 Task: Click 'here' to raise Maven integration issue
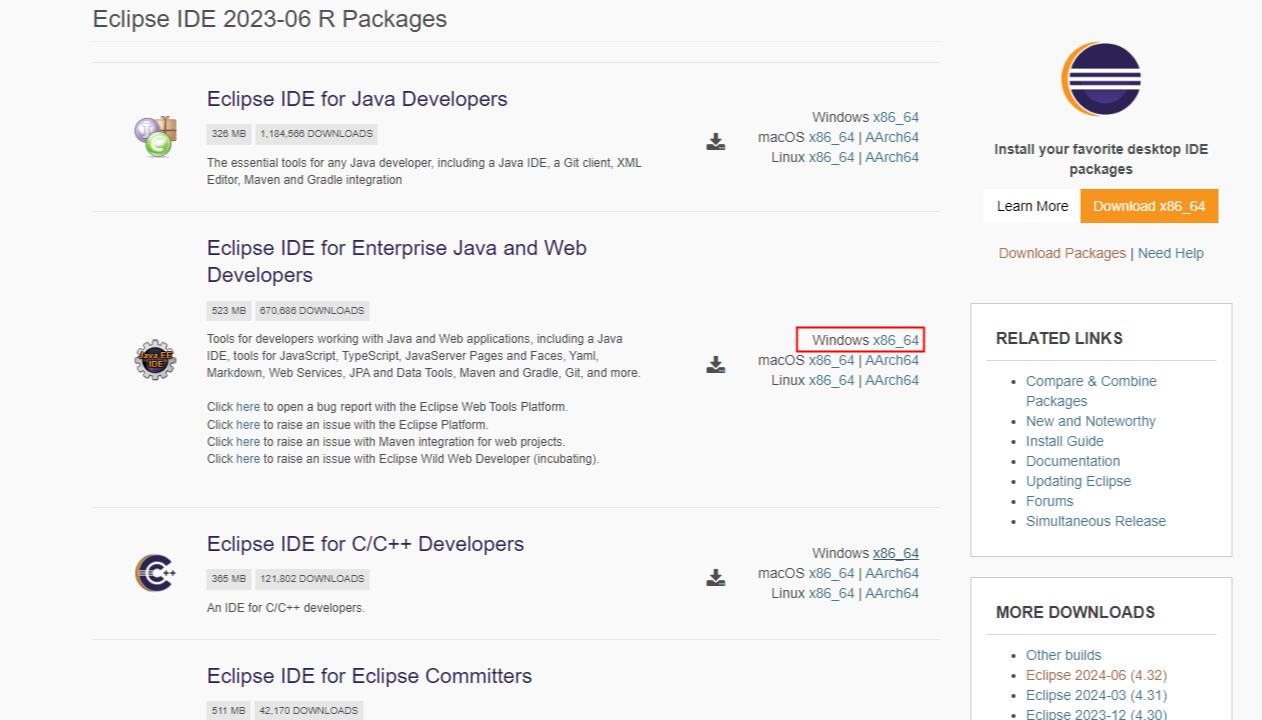click(248, 441)
